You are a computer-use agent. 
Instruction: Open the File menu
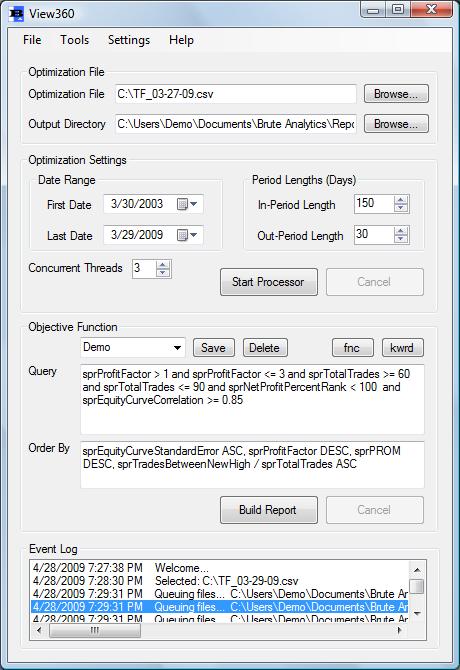tap(32, 40)
